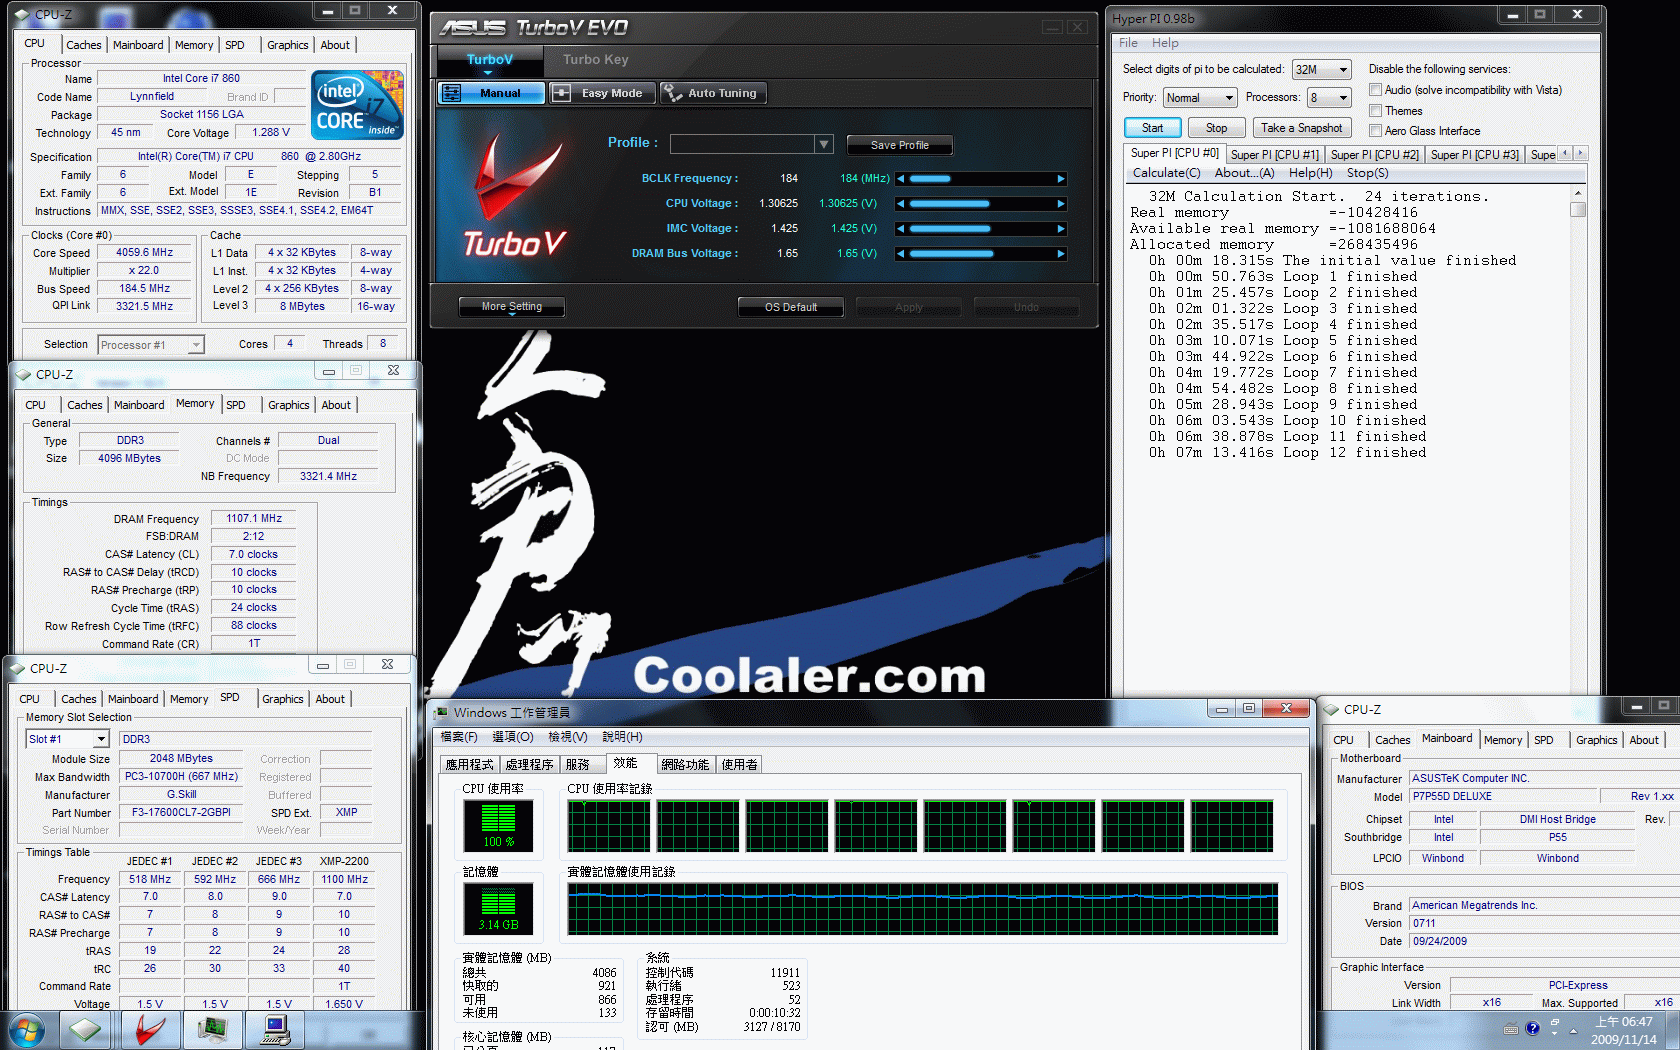Screen dimensions: 1680x1050
Task: Click the Hyper PI computer taskbar icon
Action: coord(276,1030)
